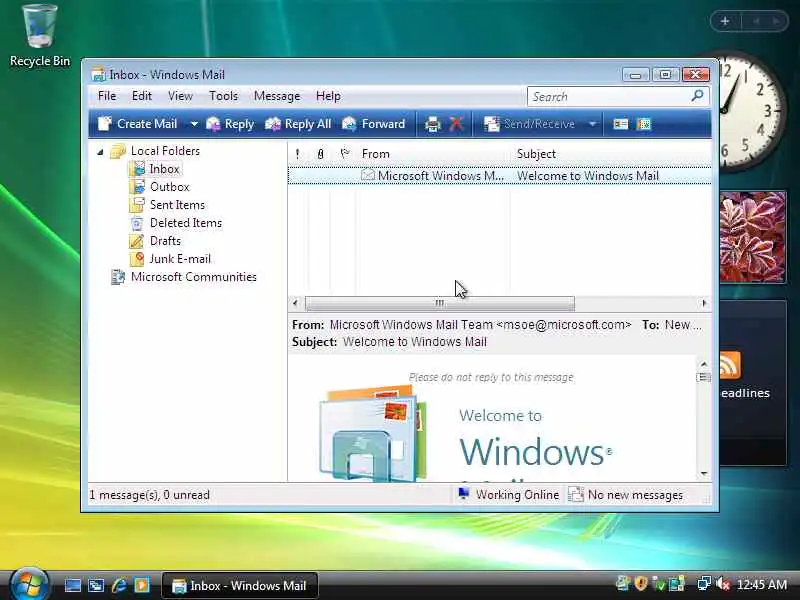The image size is (800, 600).
Task: Click the message list left scroll arrow
Action: point(295,303)
